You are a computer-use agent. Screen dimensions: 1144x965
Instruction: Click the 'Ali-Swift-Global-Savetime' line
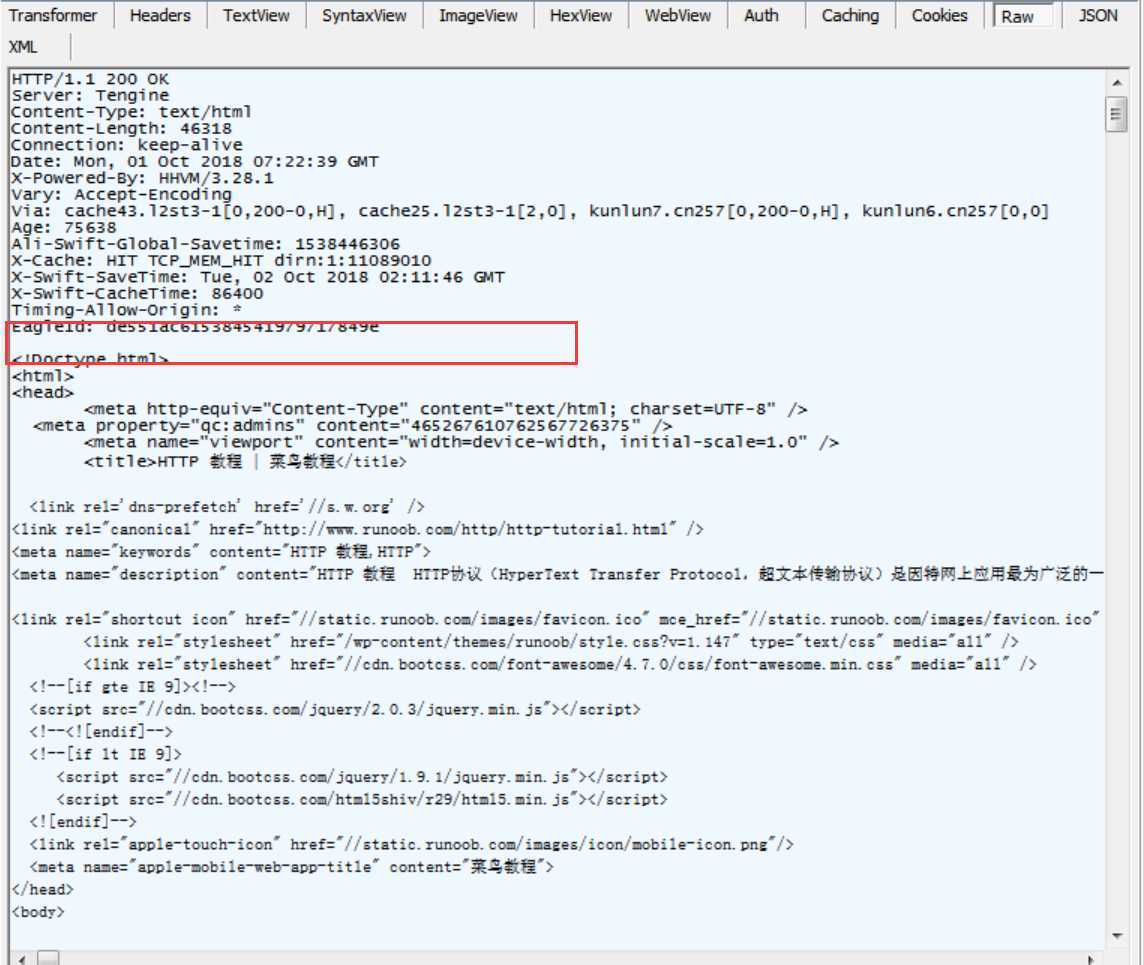206,244
